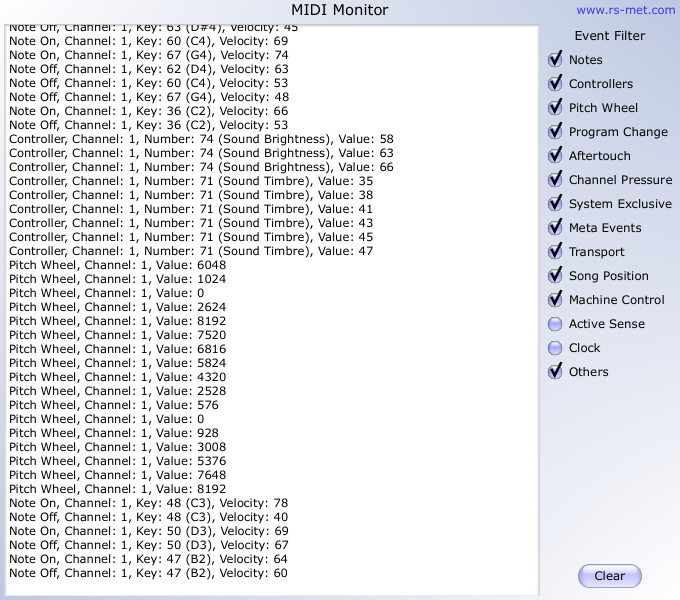Enable the Clock event filter
Screen dimensions: 680x600
pyautogui.click(x=555, y=348)
